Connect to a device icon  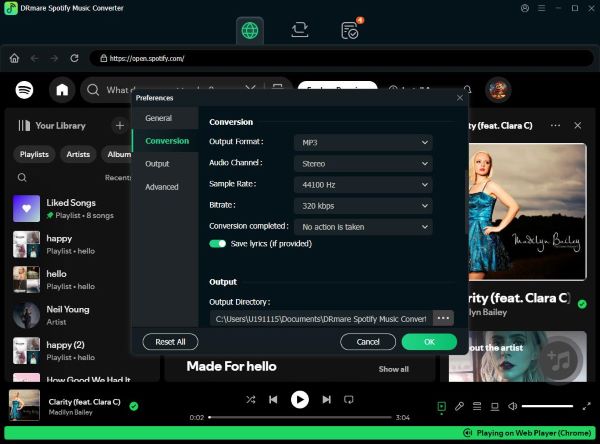[495, 406]
